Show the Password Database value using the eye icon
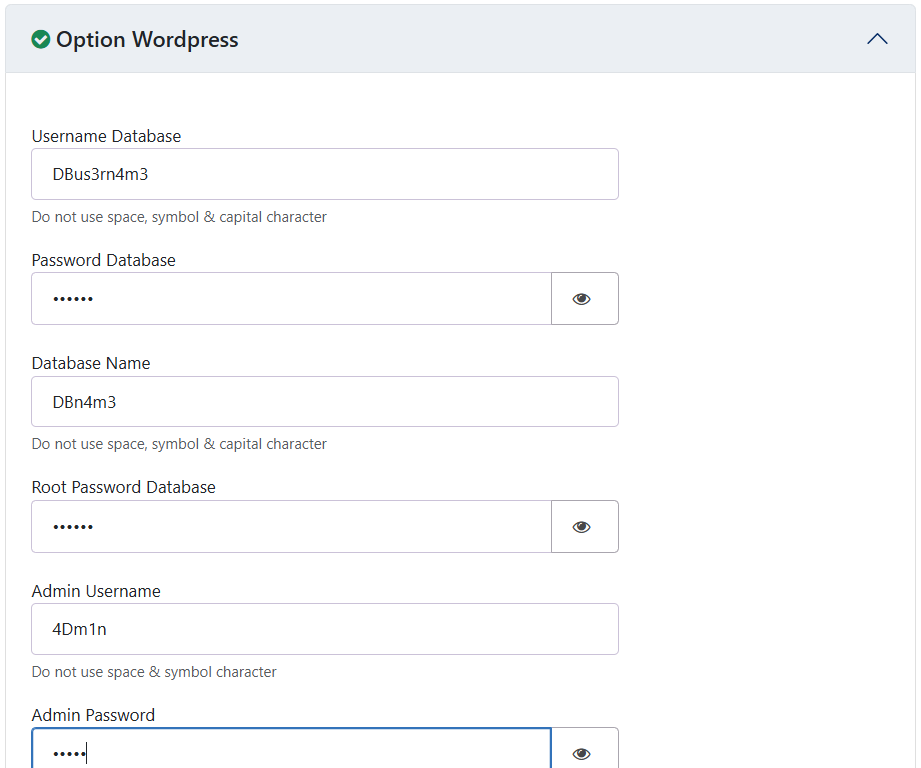 582,299
